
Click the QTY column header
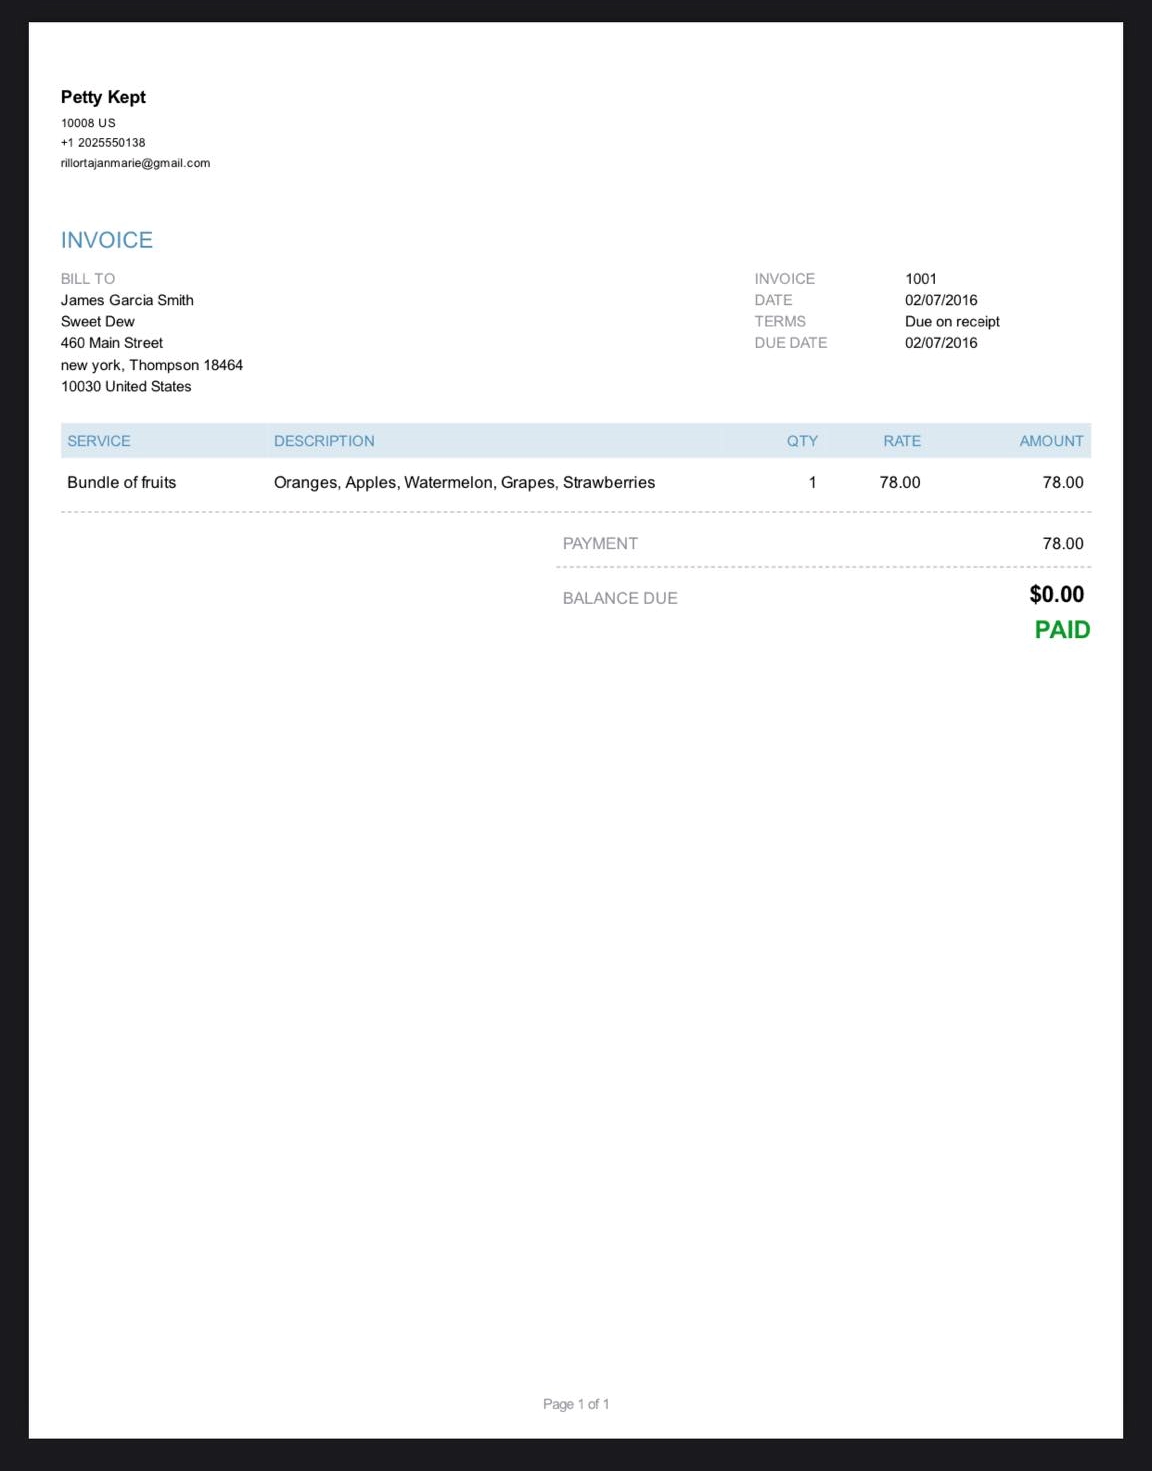click(802, 441)
